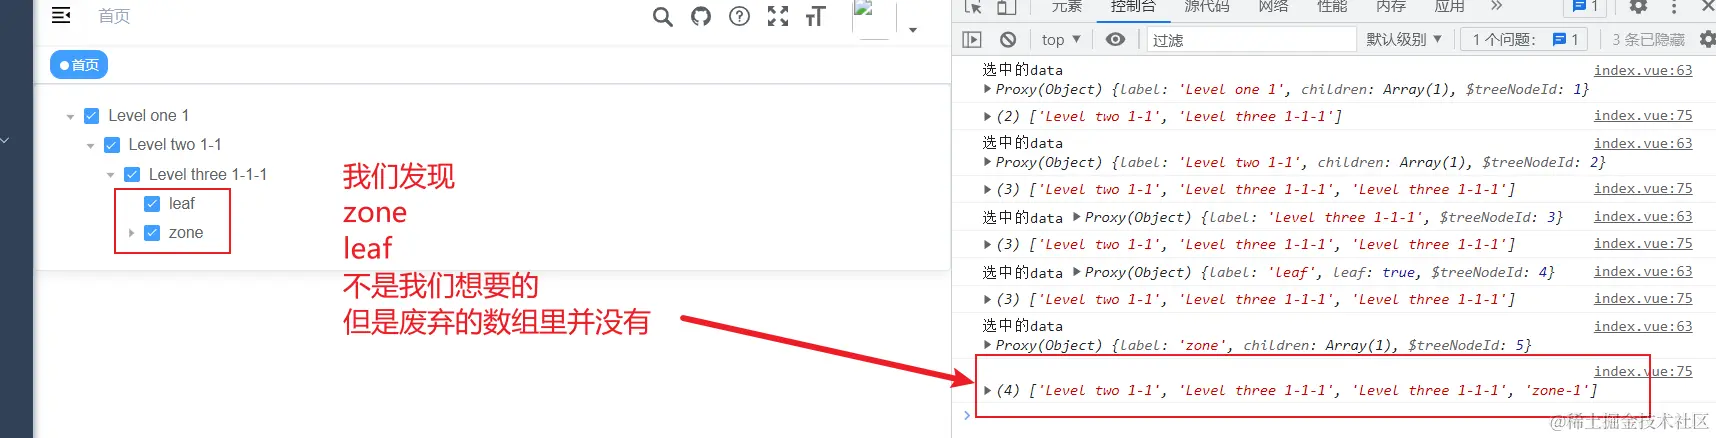Open the 网络 DevTools tab
The width and height of the screenshot is (1716, 438).
pyautogui.click(x=1273, y=6)
